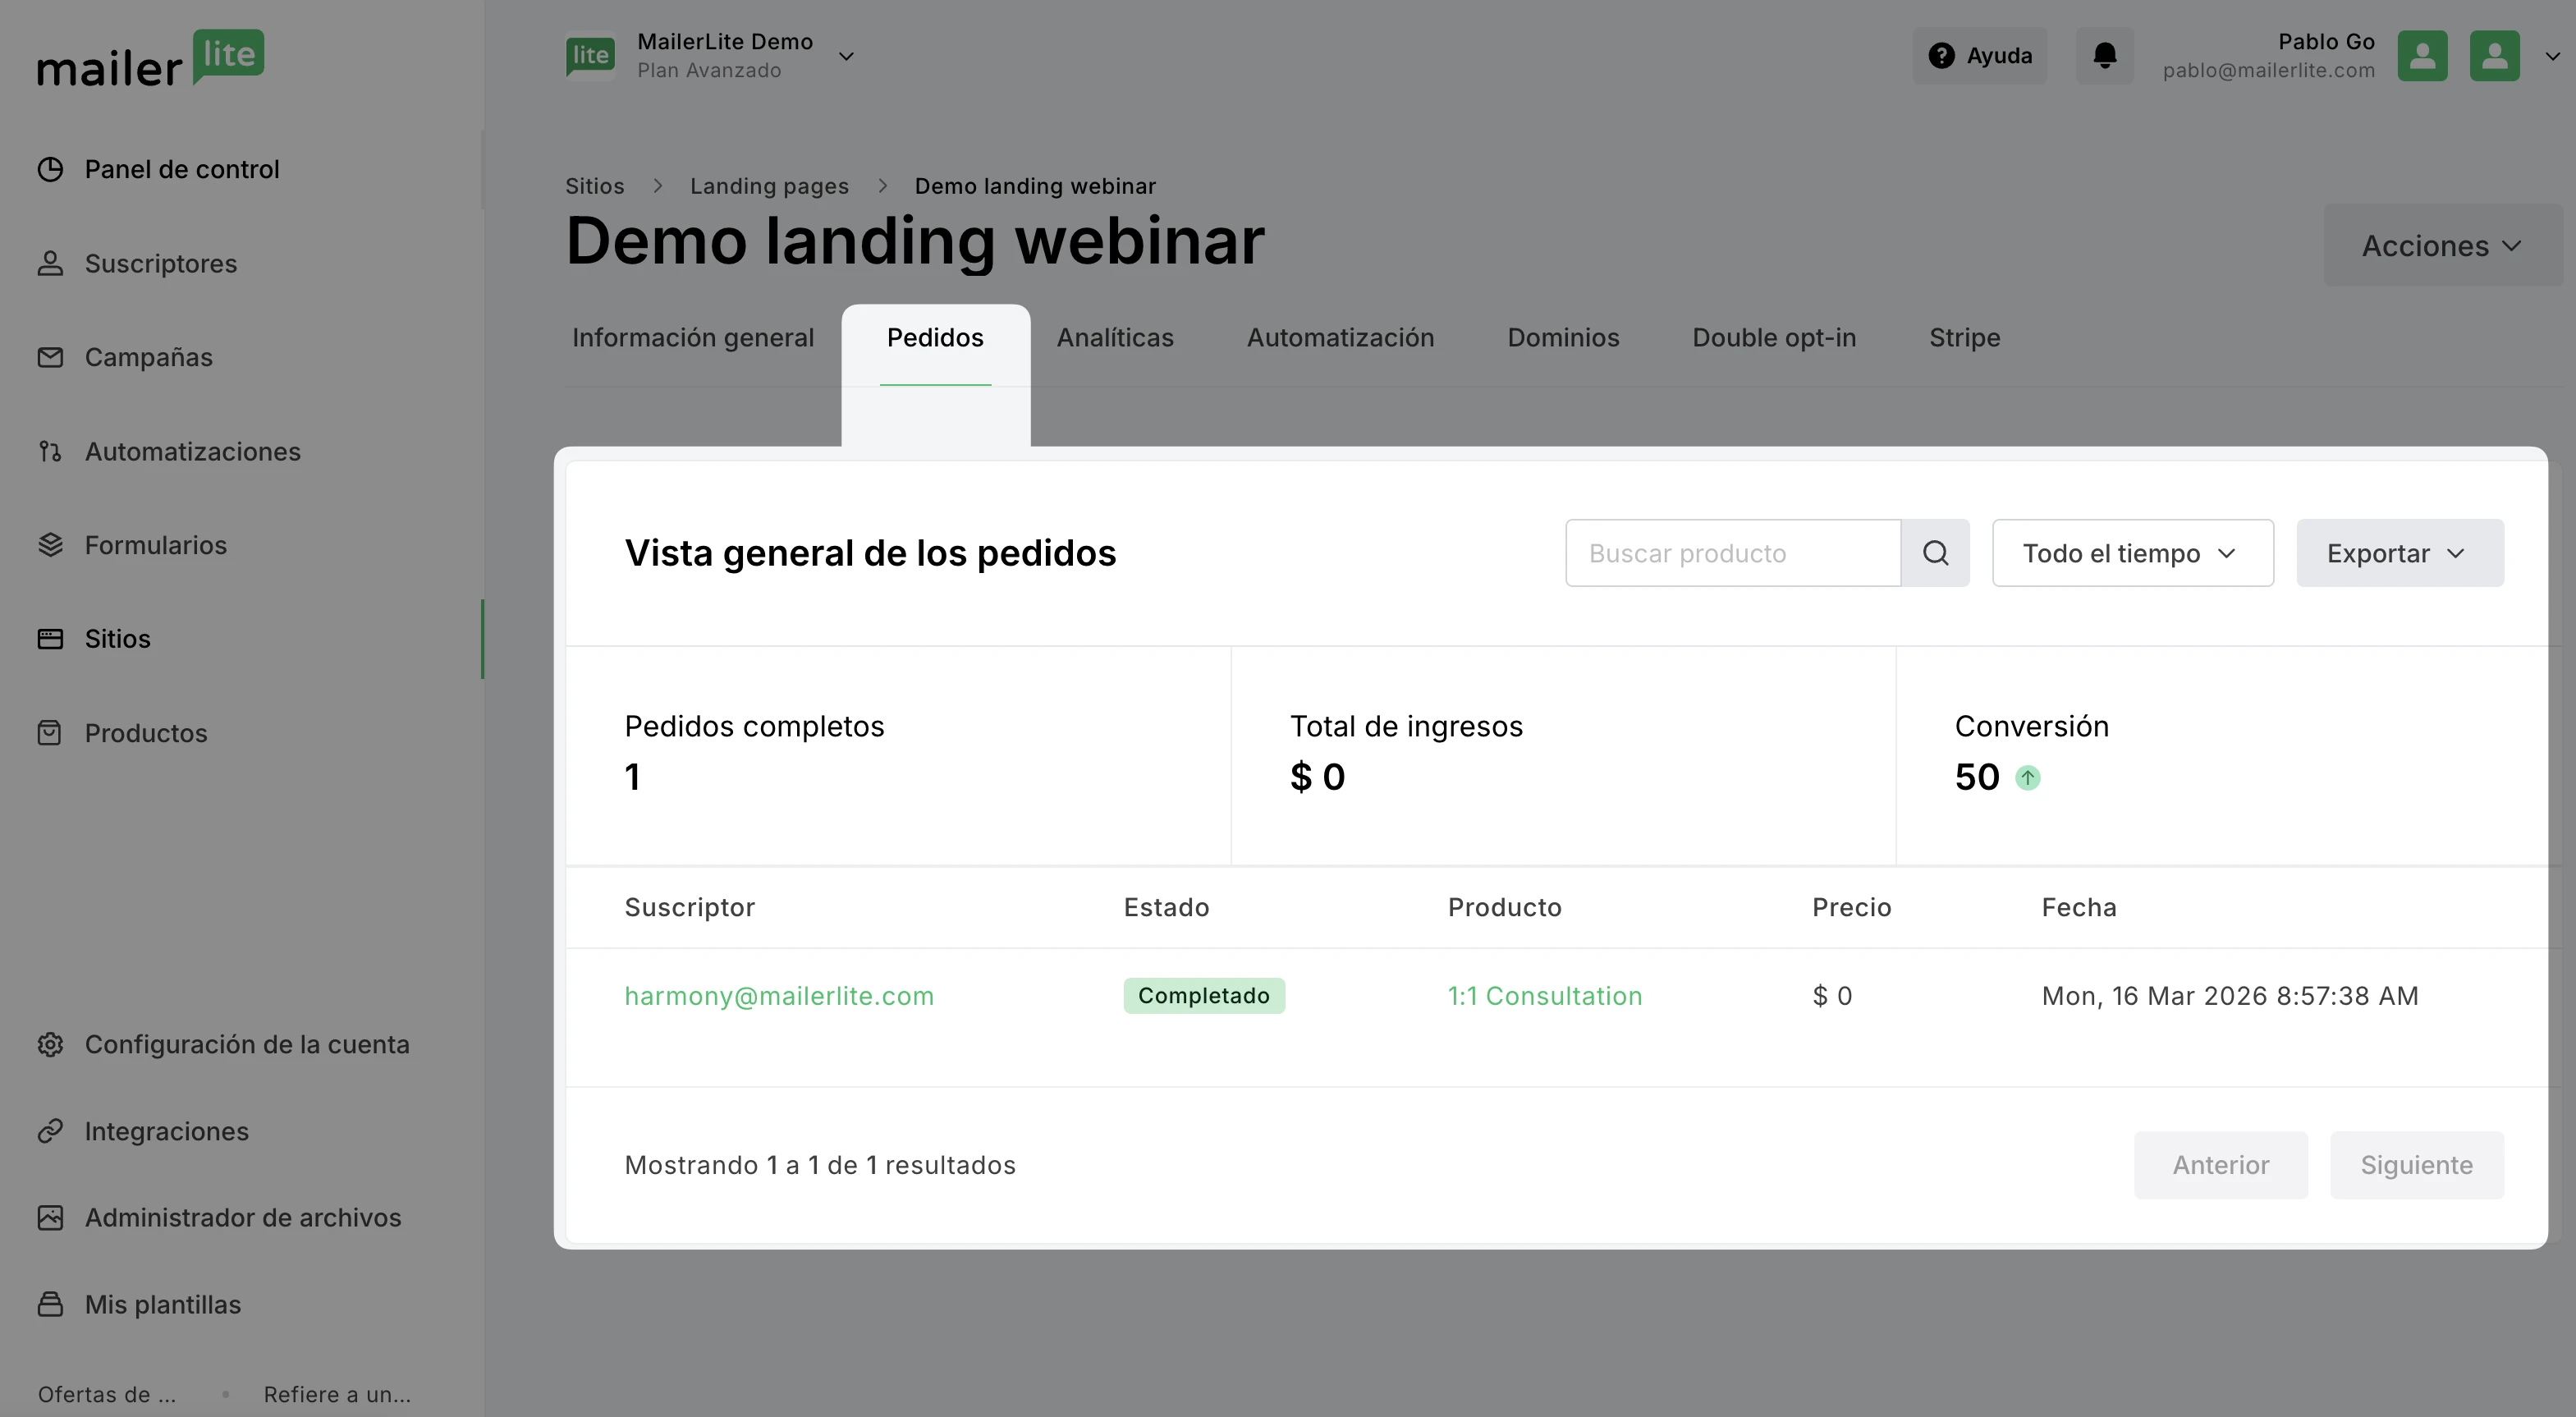Click the Productos shopping bag icon
The width and height of the screenshot is (2576, 1417).
[x=50, y=733]
